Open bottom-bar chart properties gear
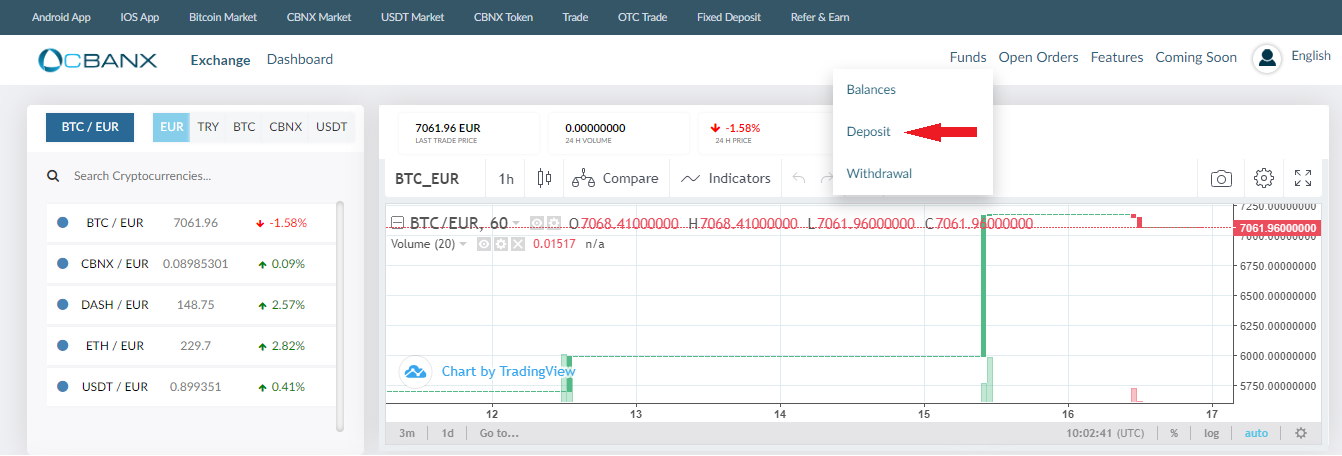 [x=1301, y=433]
